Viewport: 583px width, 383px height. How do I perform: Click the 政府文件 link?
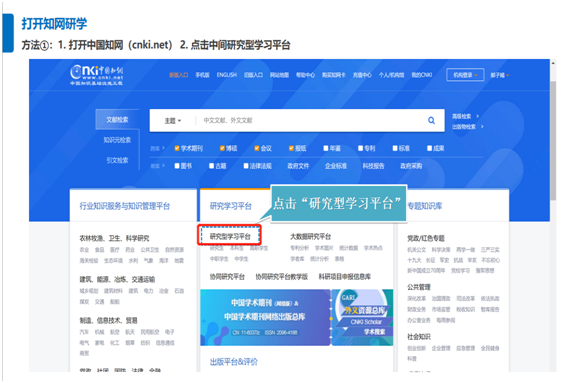click(x=298, y=166)
